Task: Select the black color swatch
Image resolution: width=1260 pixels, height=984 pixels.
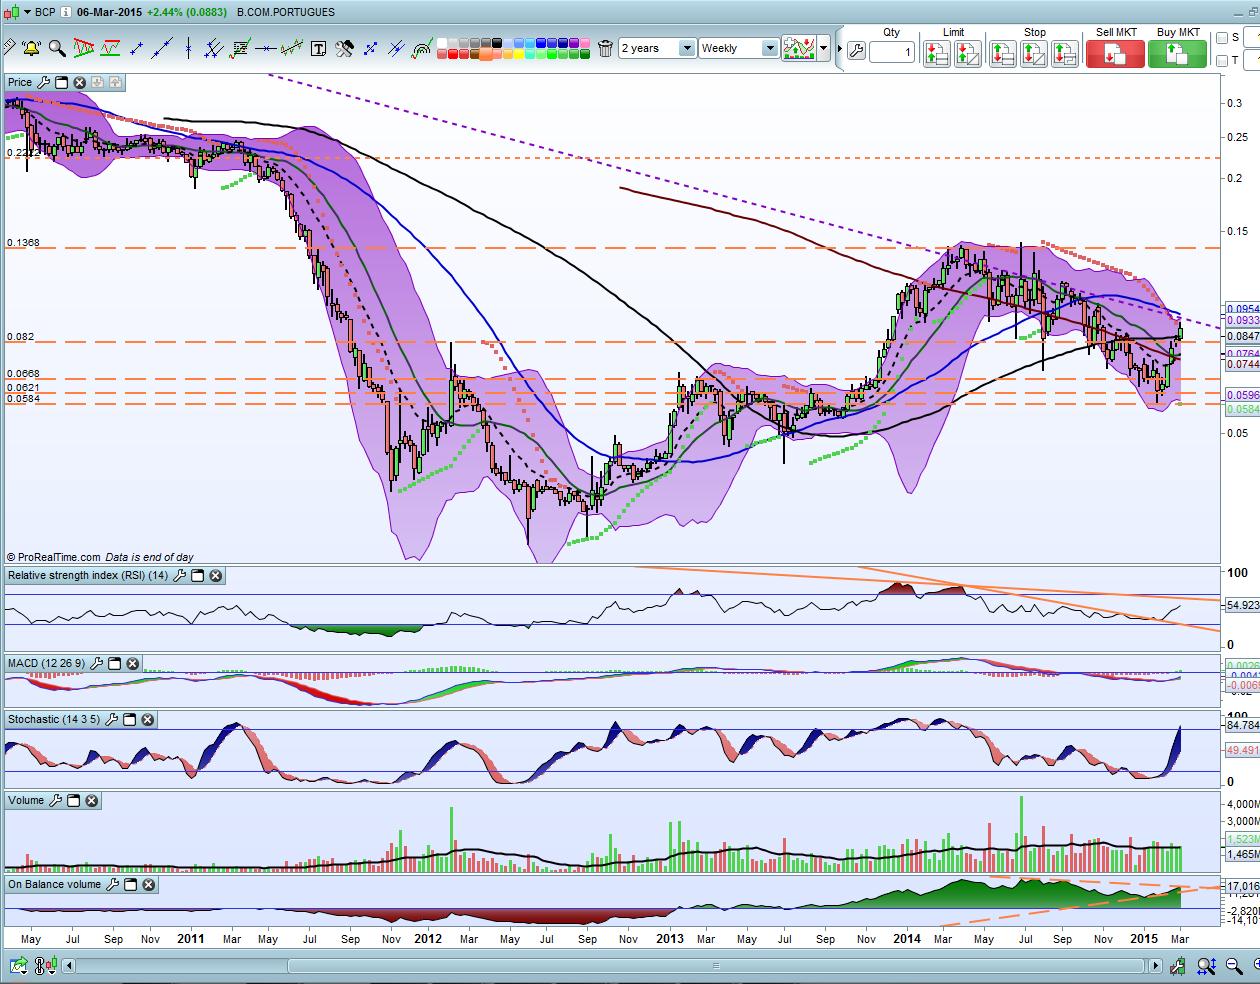Action: (x=497, y=43)
